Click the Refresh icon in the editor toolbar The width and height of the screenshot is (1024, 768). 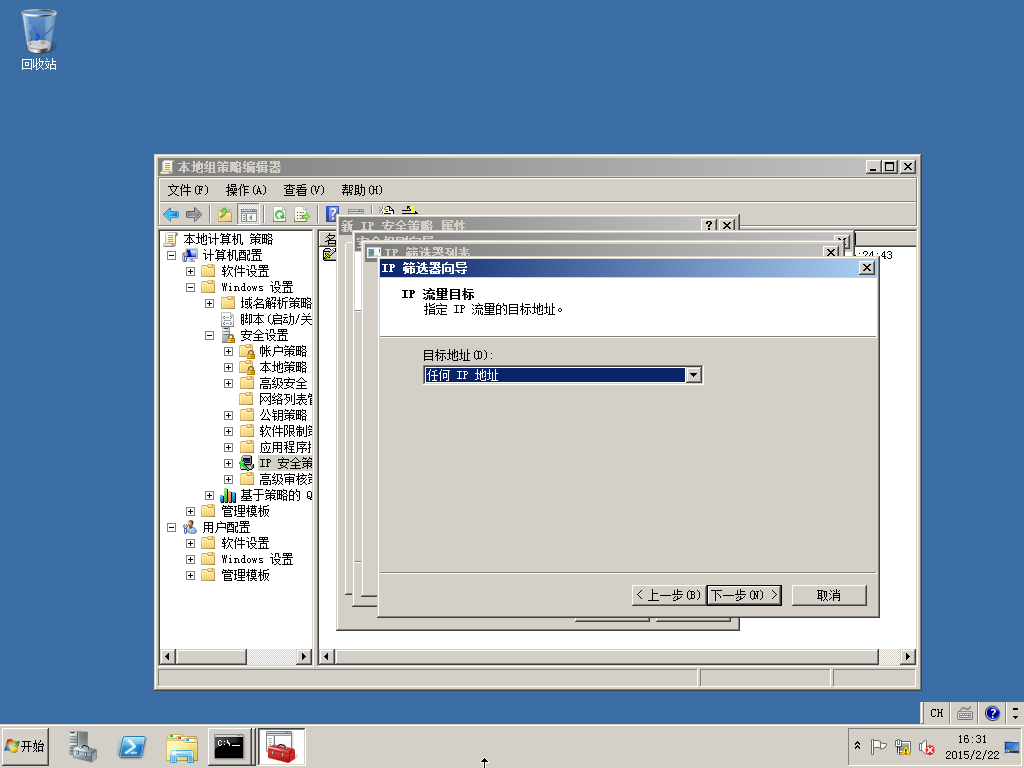pos(280,214)
